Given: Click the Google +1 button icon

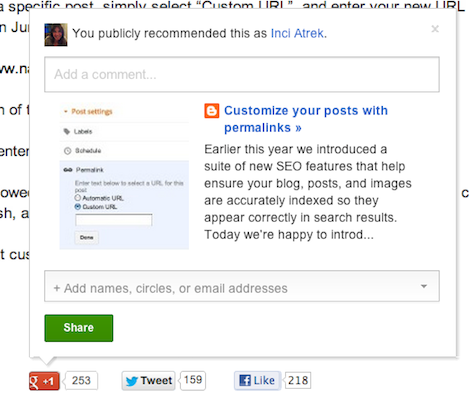Looking at the screenshot, I should 44,381.
